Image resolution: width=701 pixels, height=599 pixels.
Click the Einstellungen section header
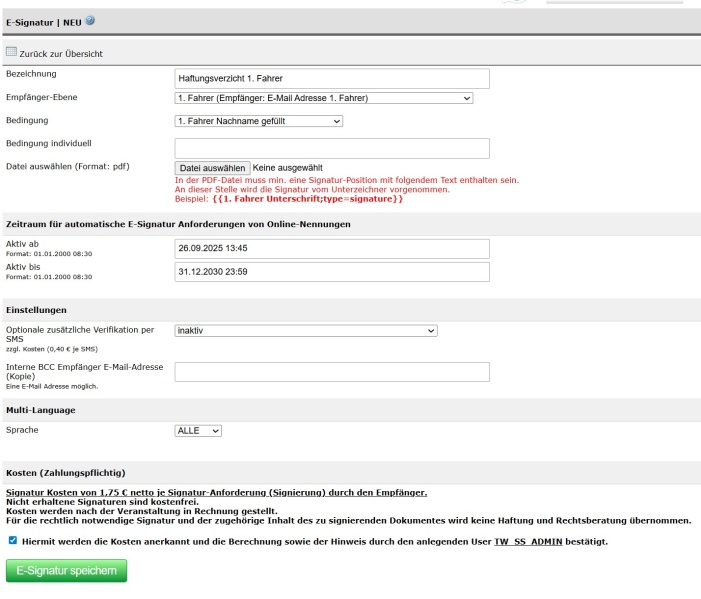click(38, 311)
